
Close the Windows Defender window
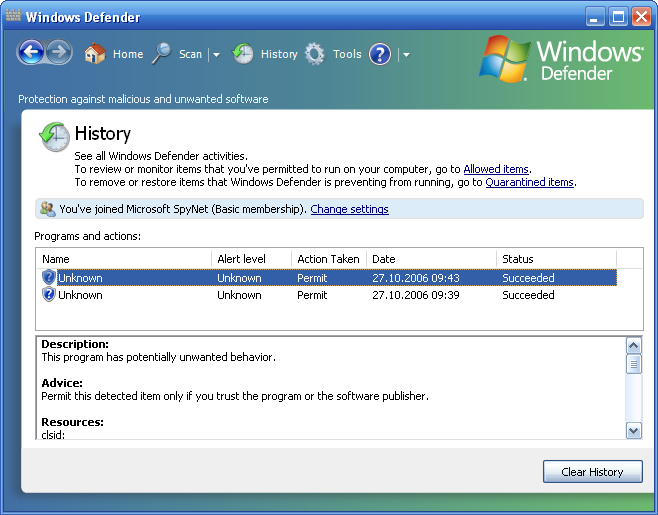[x=642, y=17]
